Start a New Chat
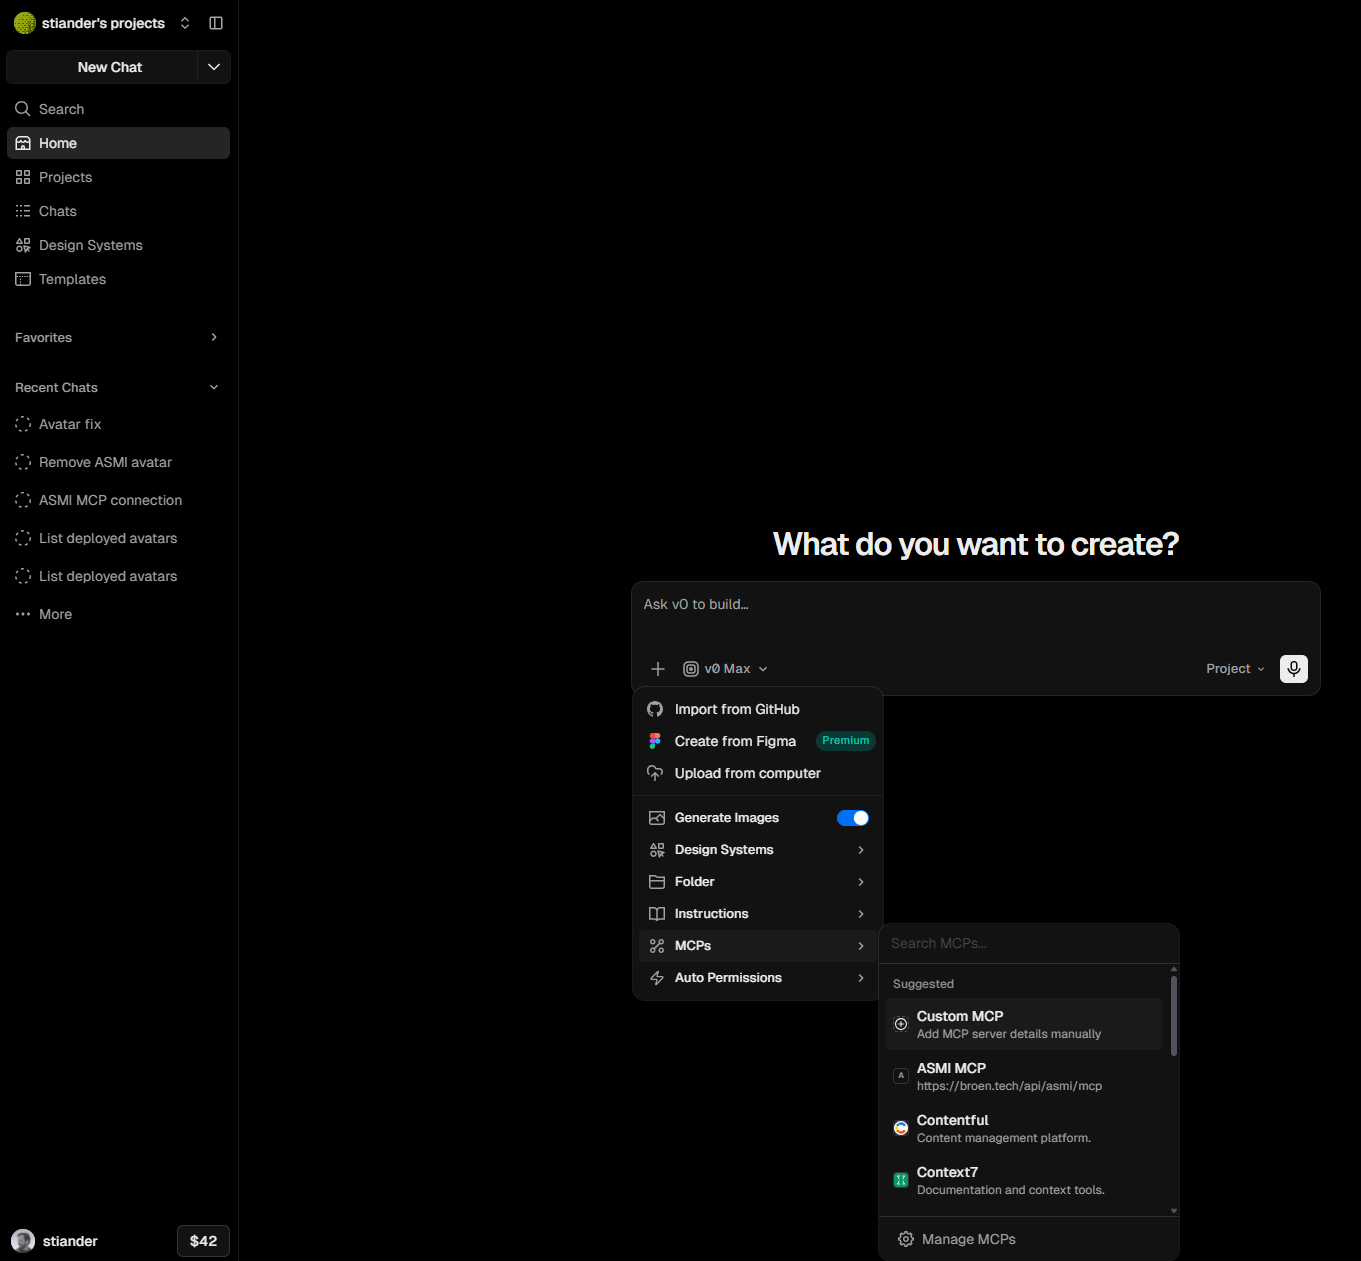Image resolution: width=1361 pixels, height=1261 pixels. [x=102, y=67]
